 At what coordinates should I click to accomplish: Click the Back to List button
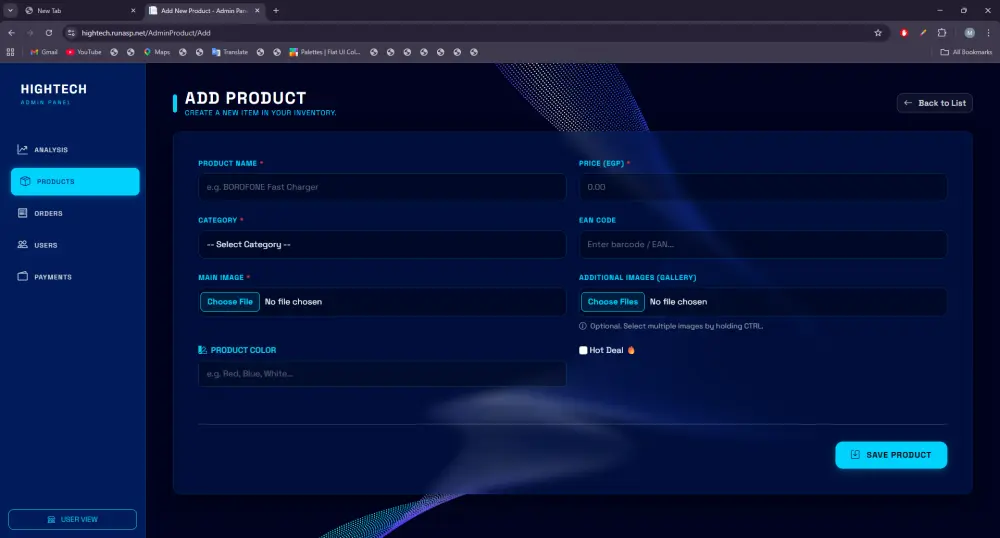[x=934, y=103]
